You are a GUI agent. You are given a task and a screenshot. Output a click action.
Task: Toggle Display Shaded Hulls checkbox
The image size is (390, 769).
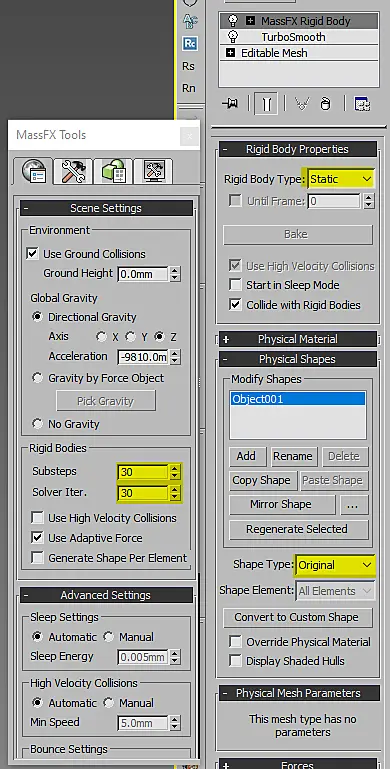tap(236, 661)
